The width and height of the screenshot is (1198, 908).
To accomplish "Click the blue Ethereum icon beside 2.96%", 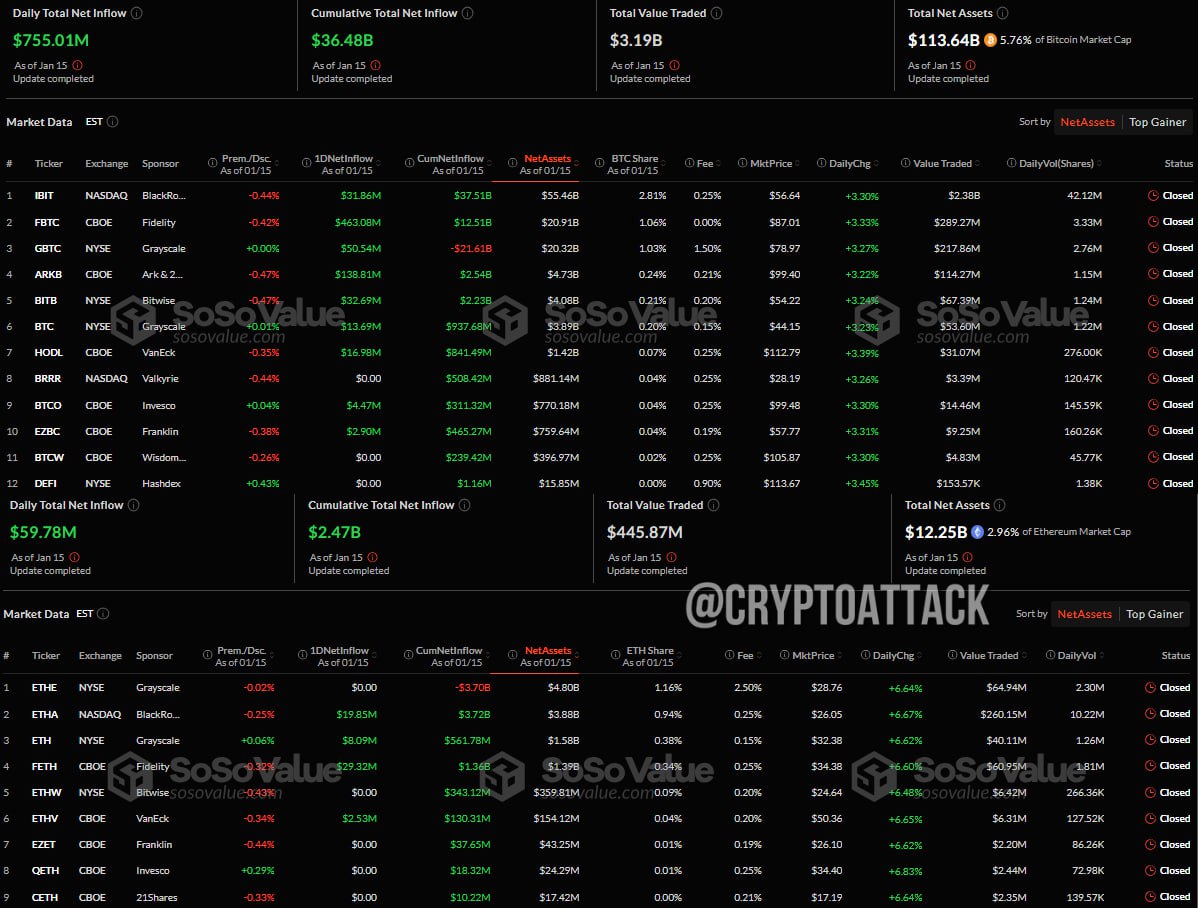I will (x=977, y=532).
